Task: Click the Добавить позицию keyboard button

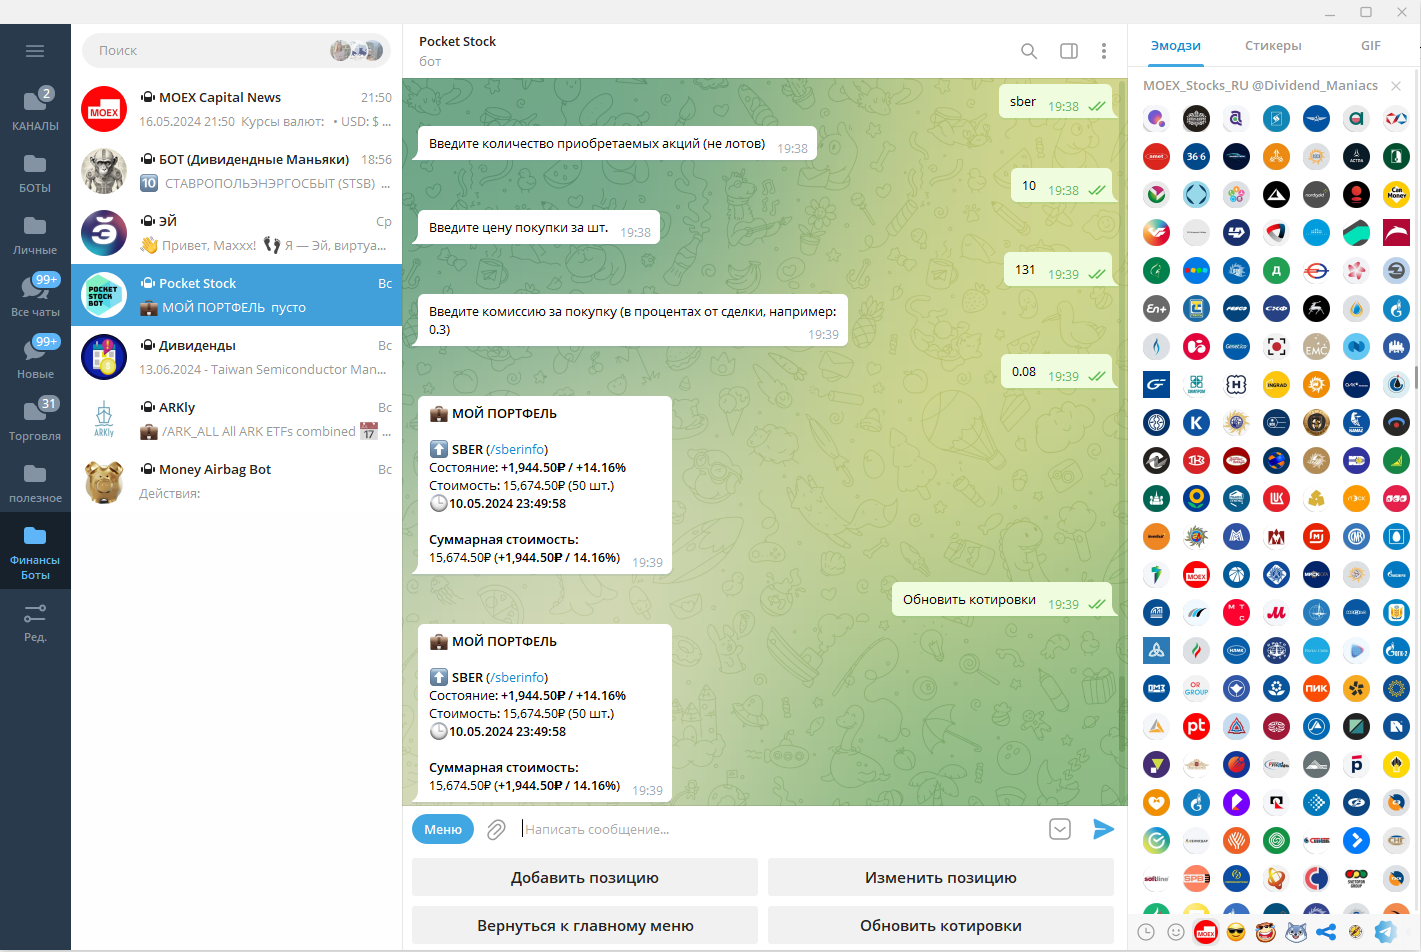Action: point(585,877)
